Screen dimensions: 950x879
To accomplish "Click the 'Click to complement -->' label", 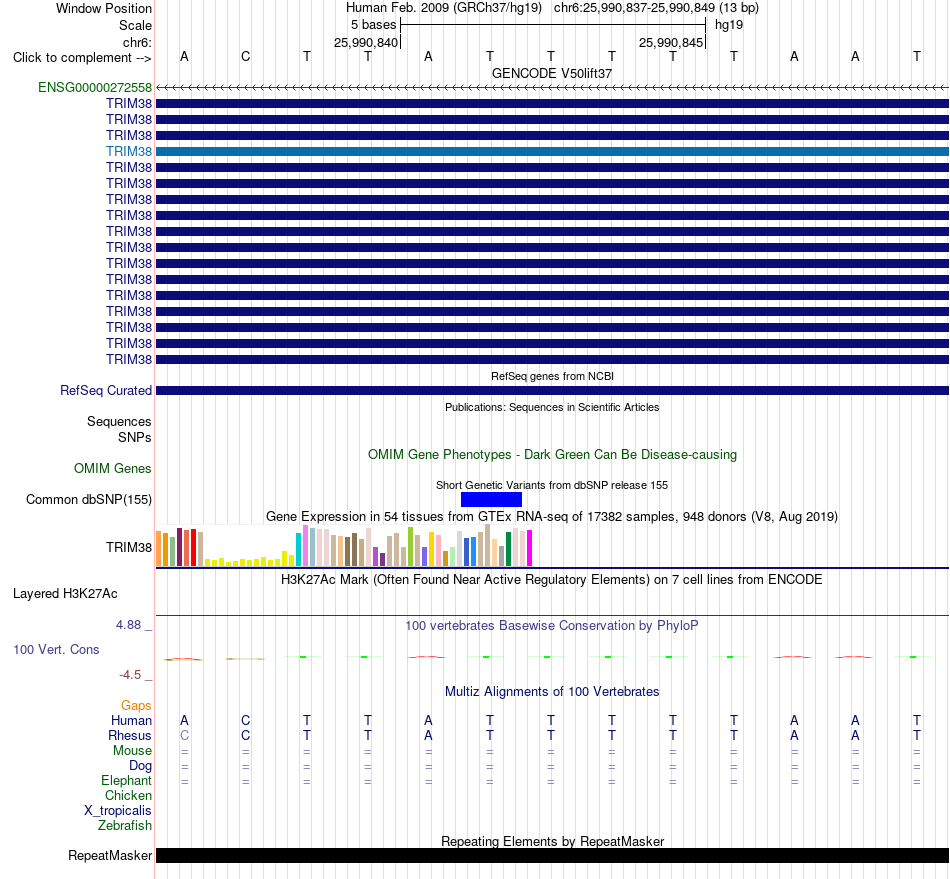I will pyautogui.click(x=82, y=58).
